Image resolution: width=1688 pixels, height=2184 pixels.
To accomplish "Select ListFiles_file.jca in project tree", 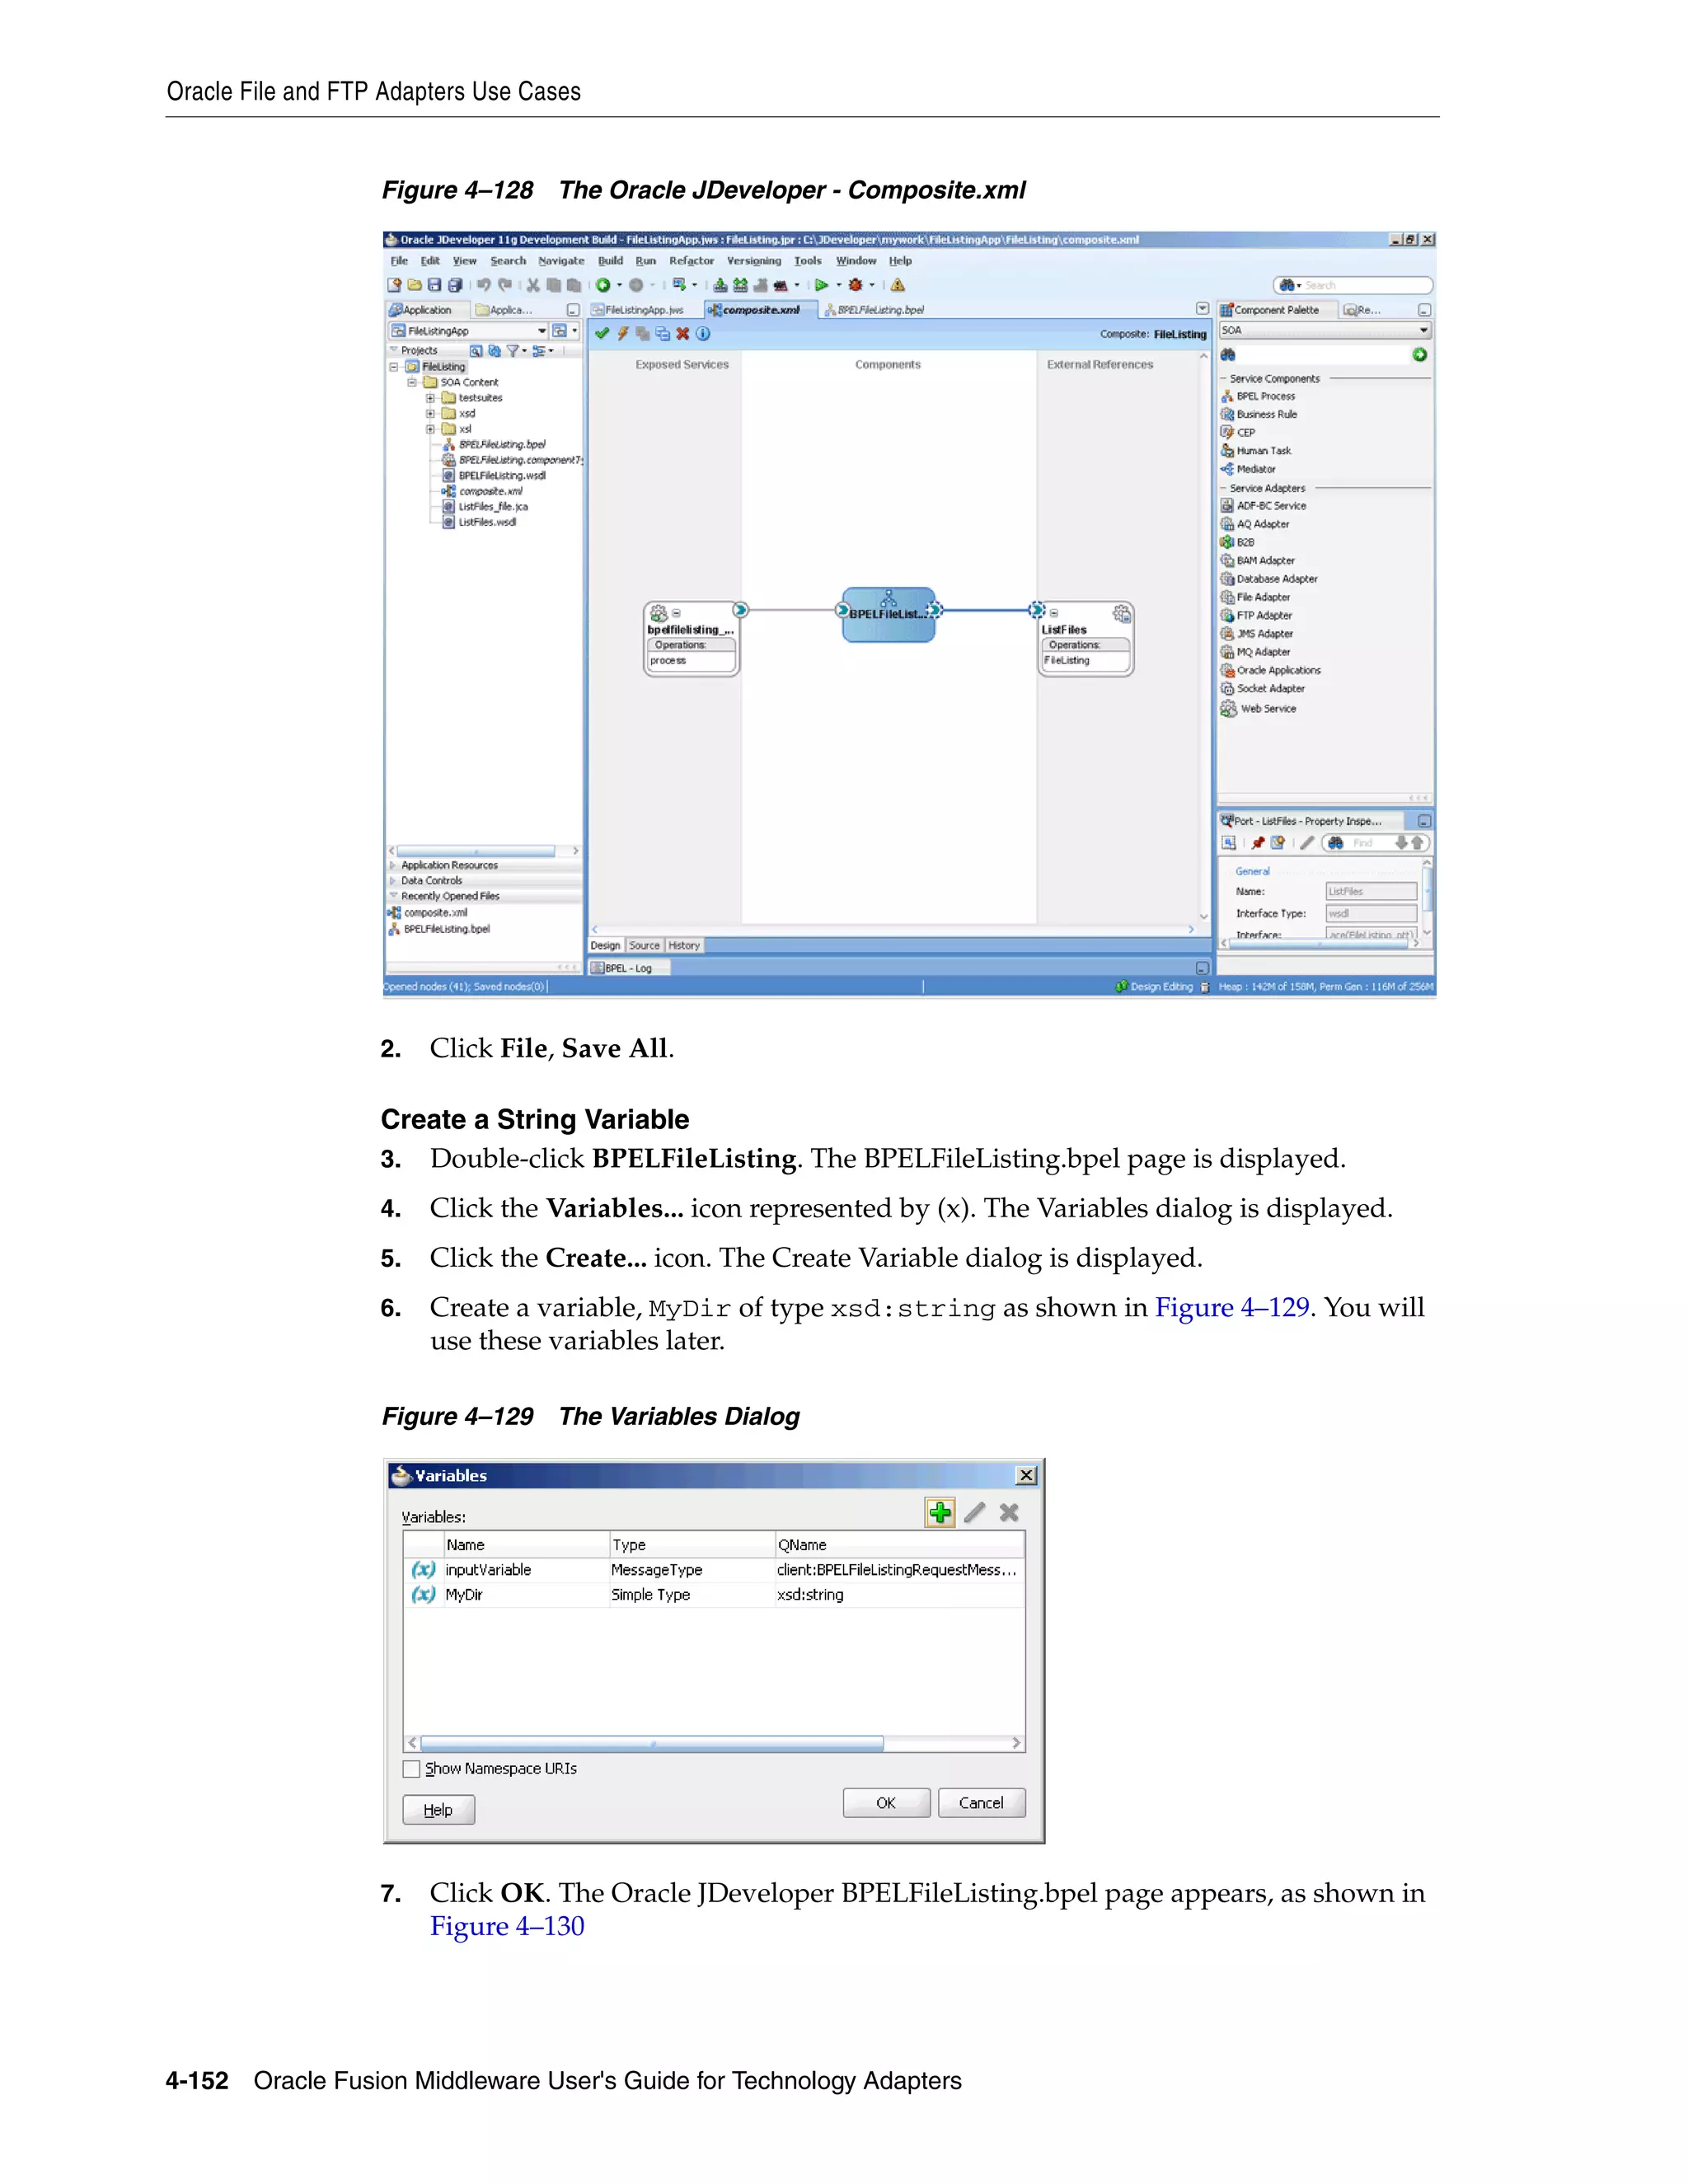I will click(485, 507).
